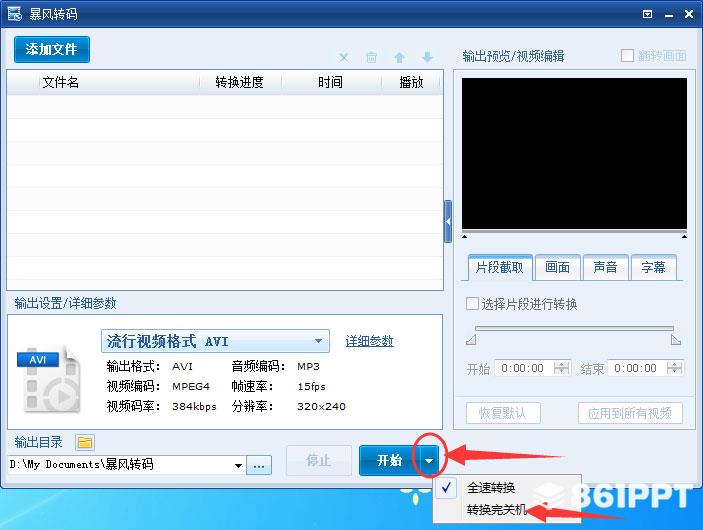The image size is (703, 530).
Task: Click the 转换进度 column header
Action: point(239,83)
